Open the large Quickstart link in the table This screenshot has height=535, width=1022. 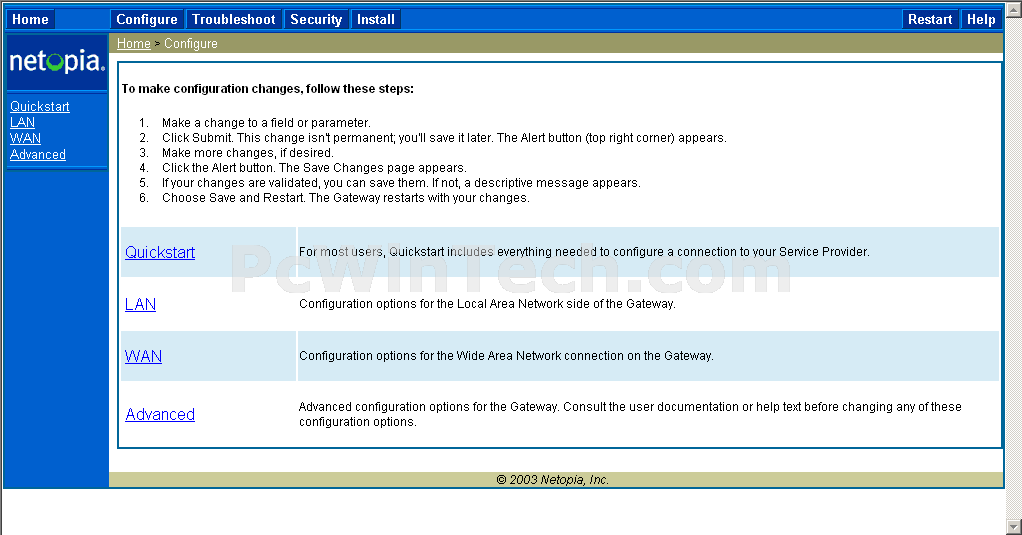coord(160,252)
